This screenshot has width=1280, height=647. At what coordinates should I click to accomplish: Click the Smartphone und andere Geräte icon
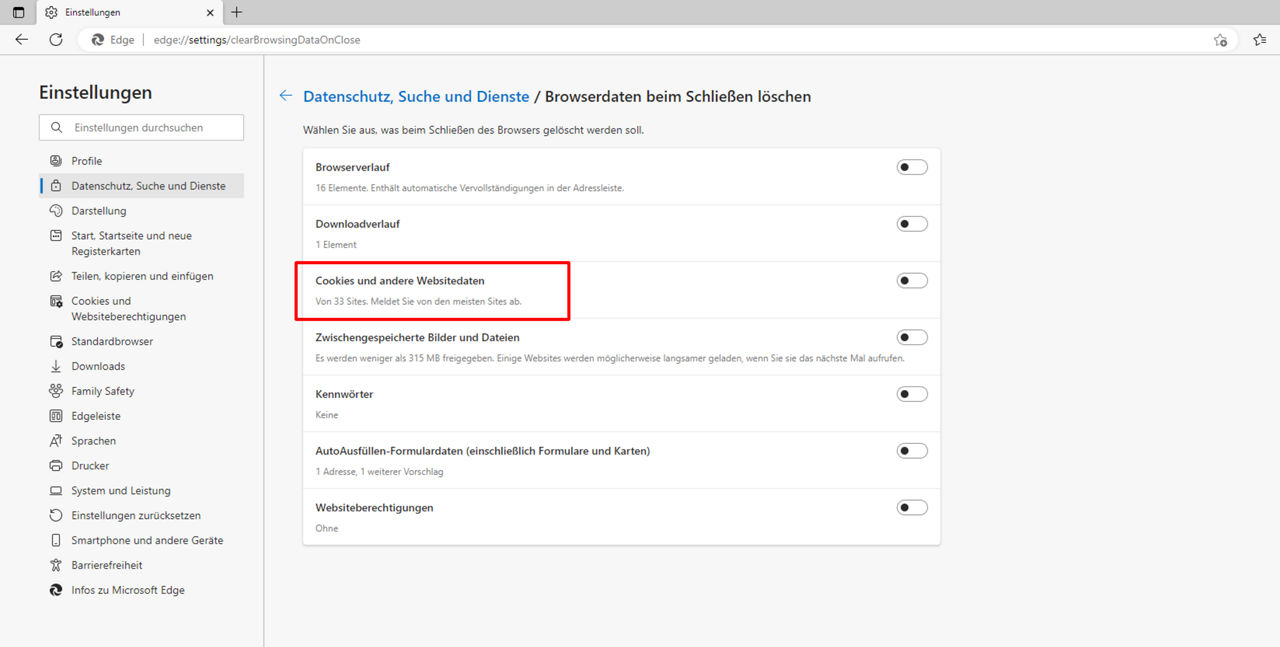pyautogui.click(x=56, y=539)
